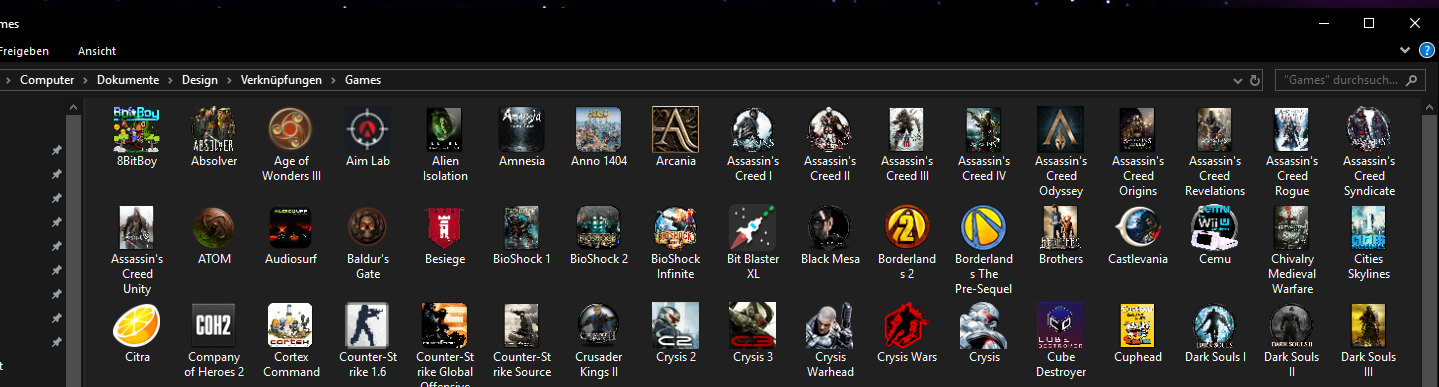Select Assassin's Creed Origins icon
Viewport: 1439px width, 387px height.
pos(1138,130)
